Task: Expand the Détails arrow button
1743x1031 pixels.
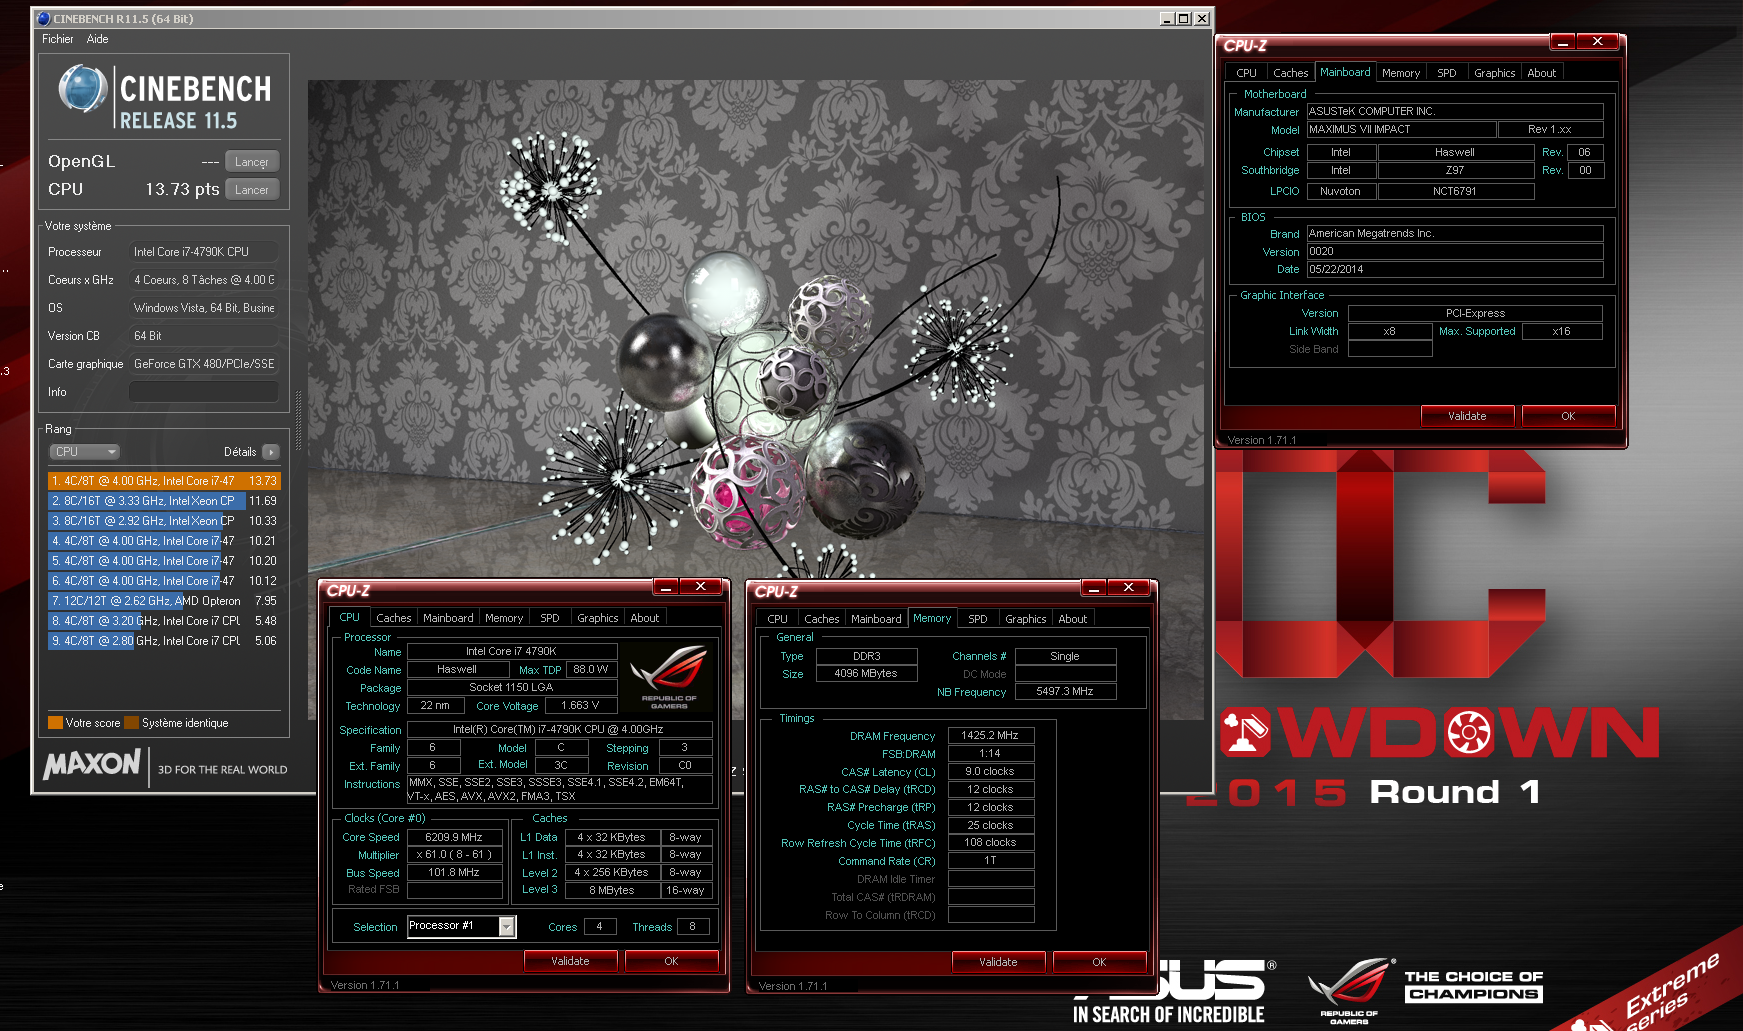Action: tap(271, 452)
